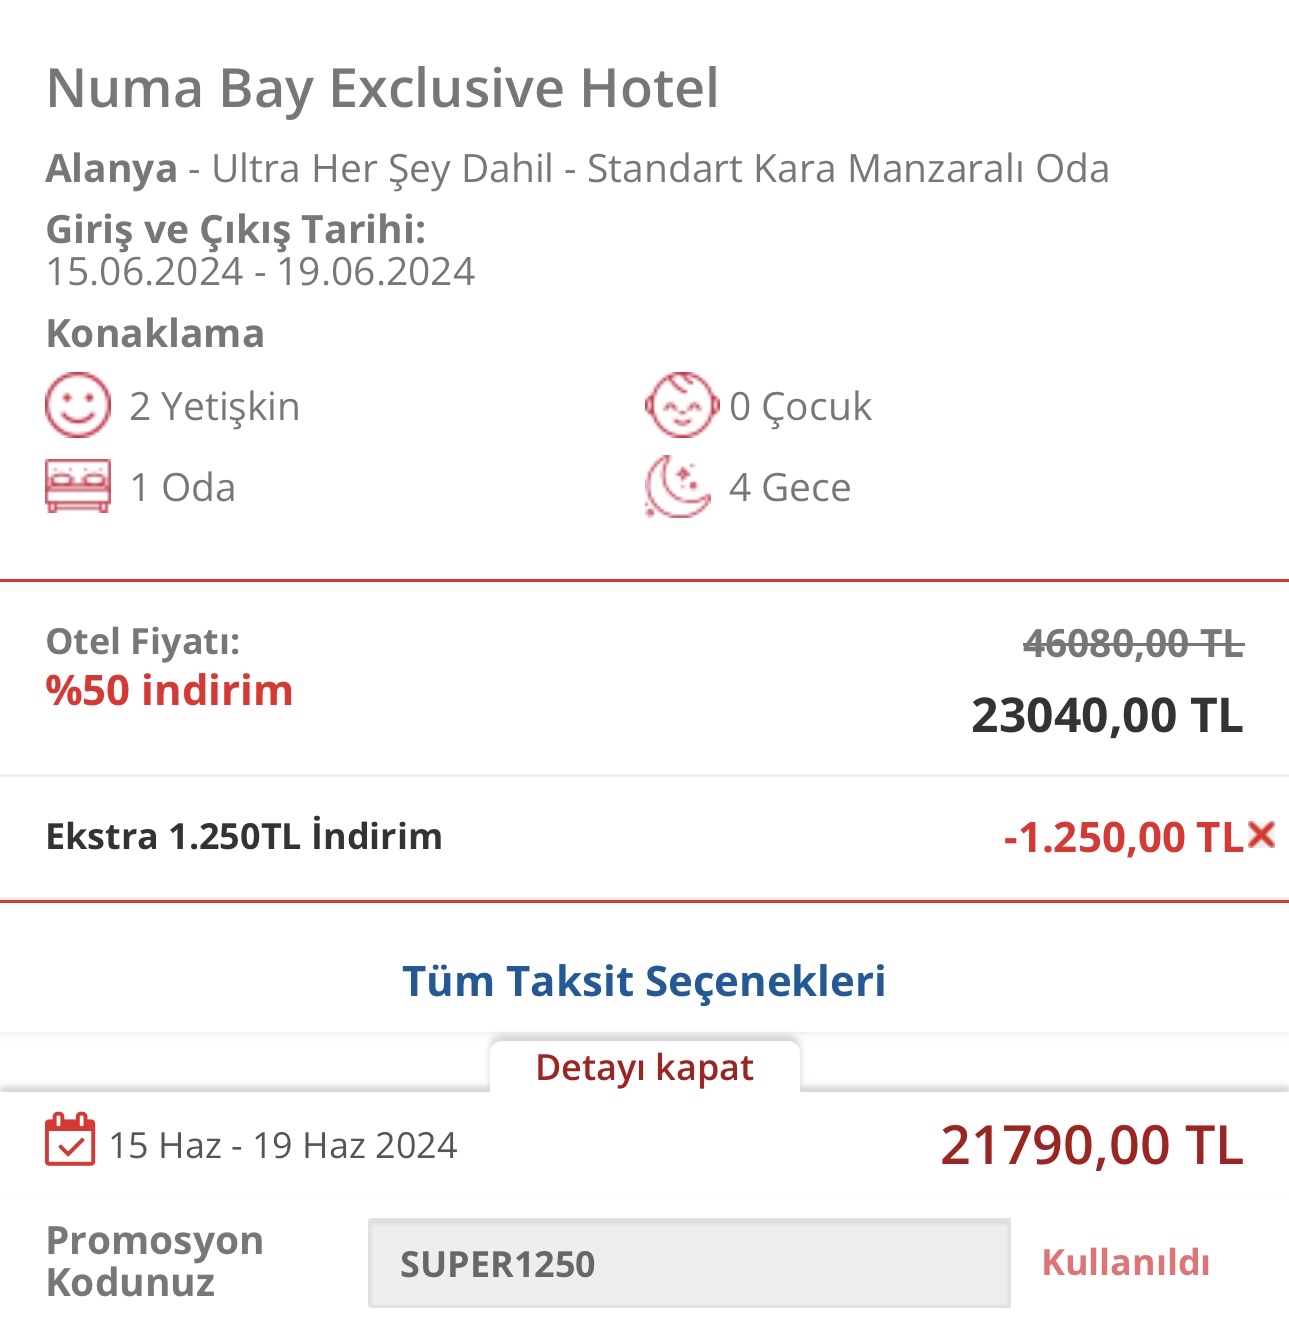Click the SUPER1250 promo code field
The width and height of the screenshot is (1289, 1321).
click(689, 1263)
